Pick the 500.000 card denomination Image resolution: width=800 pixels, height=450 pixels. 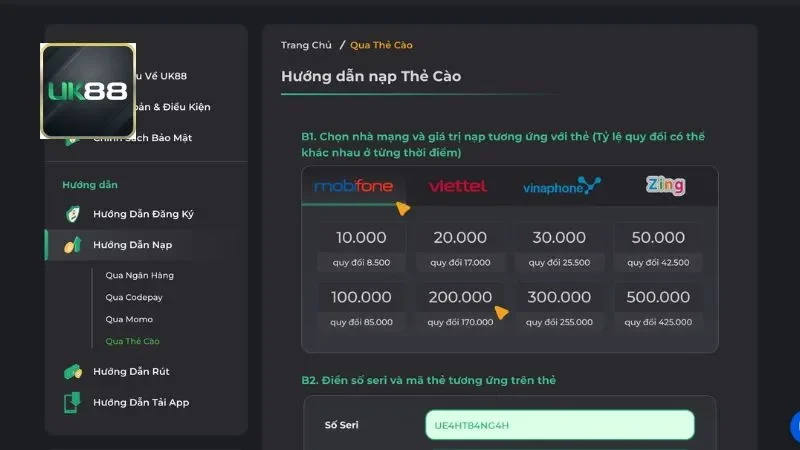[657, 306]
